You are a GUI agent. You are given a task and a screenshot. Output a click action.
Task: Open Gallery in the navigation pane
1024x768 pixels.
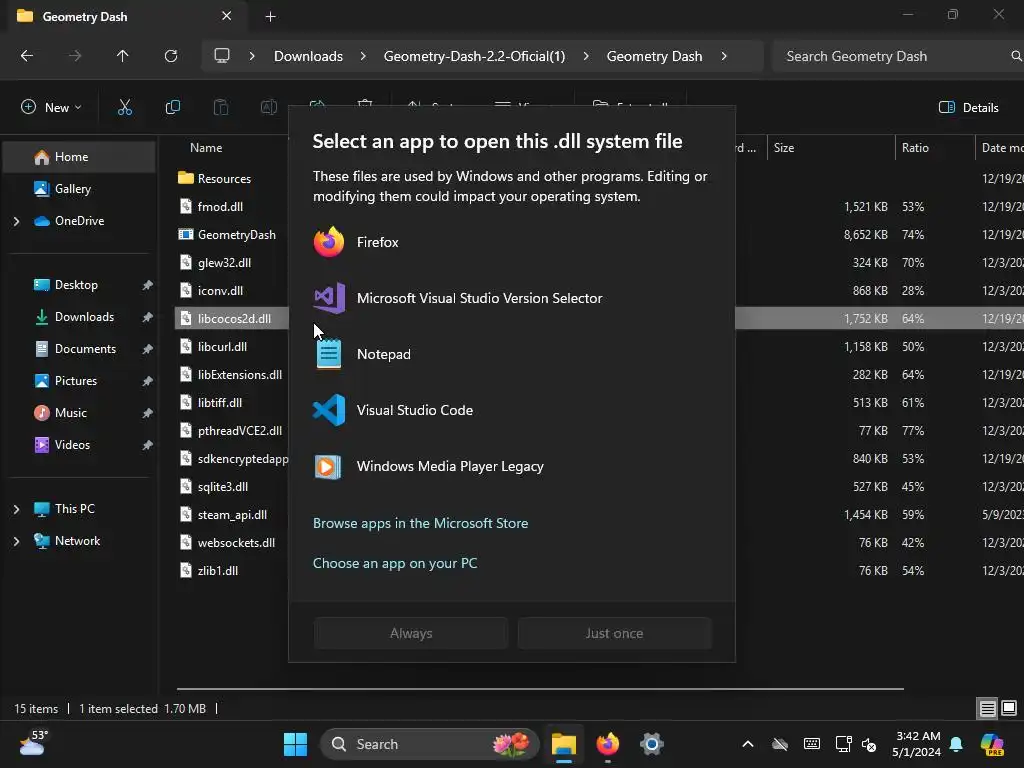click(80, 189)
